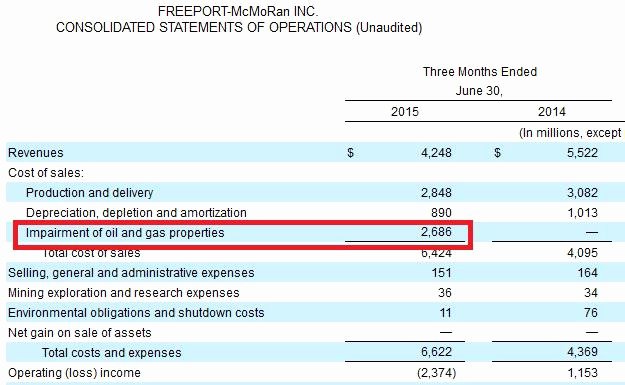Click Depreciation, depletion and amortization label

coord(136,213)
